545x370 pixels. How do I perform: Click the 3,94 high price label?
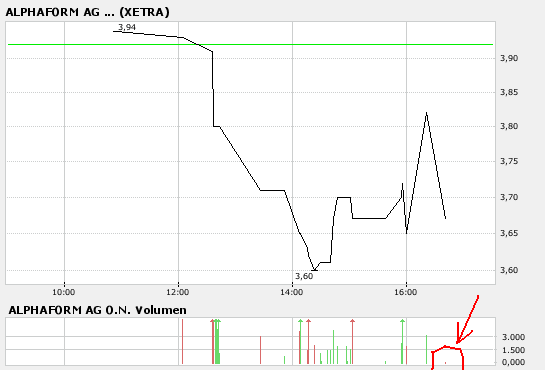[127, 27]
